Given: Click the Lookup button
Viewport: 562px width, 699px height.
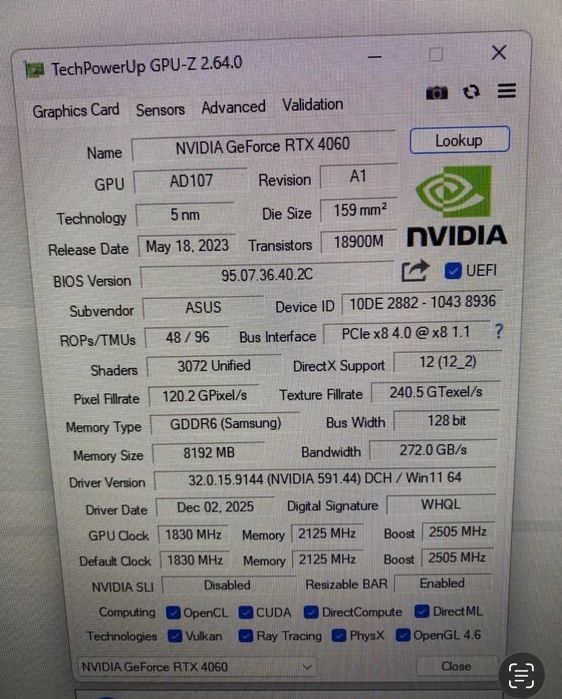Looking at the screenshot, I should (x=459, y=140).
